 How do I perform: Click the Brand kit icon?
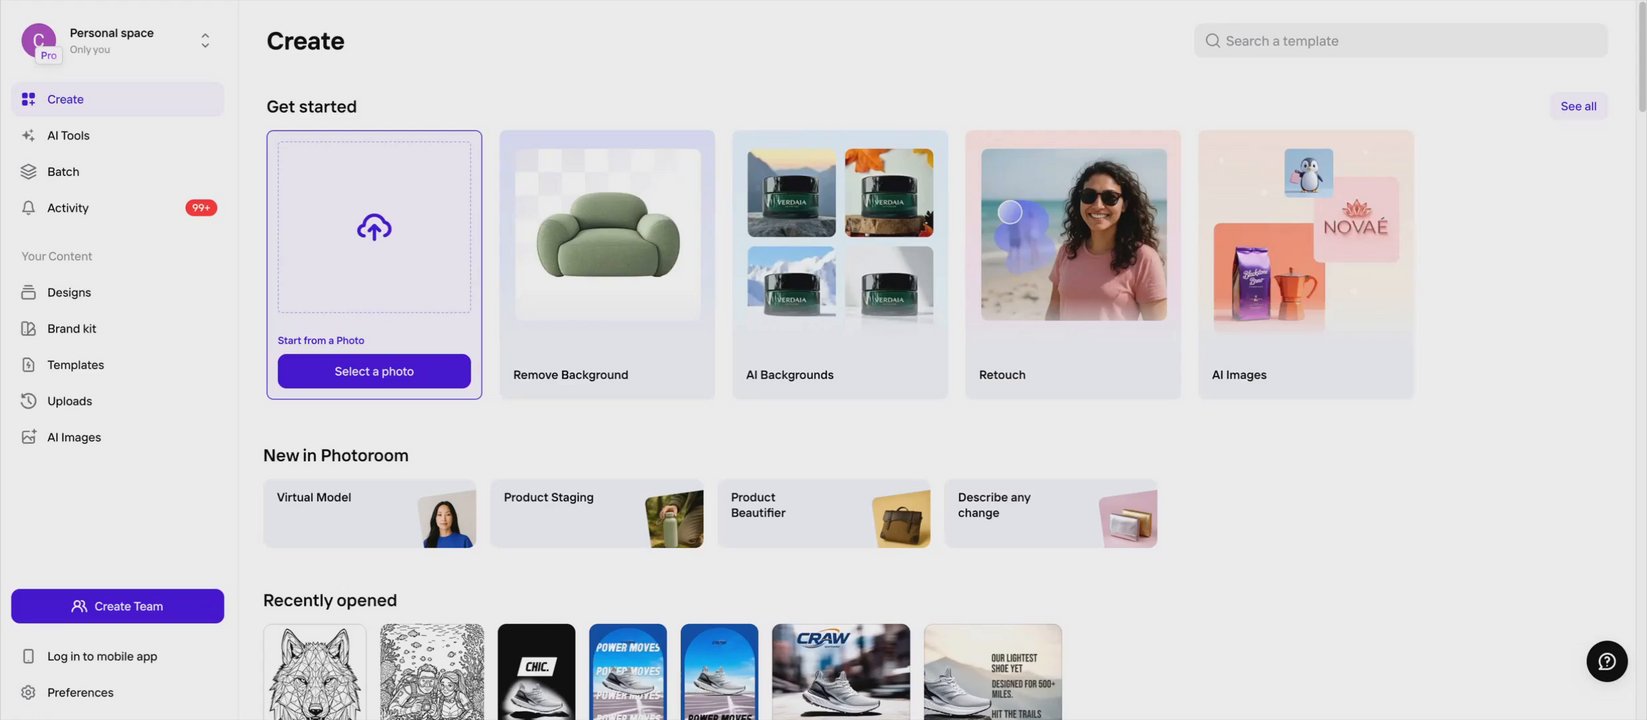(28, 329)
